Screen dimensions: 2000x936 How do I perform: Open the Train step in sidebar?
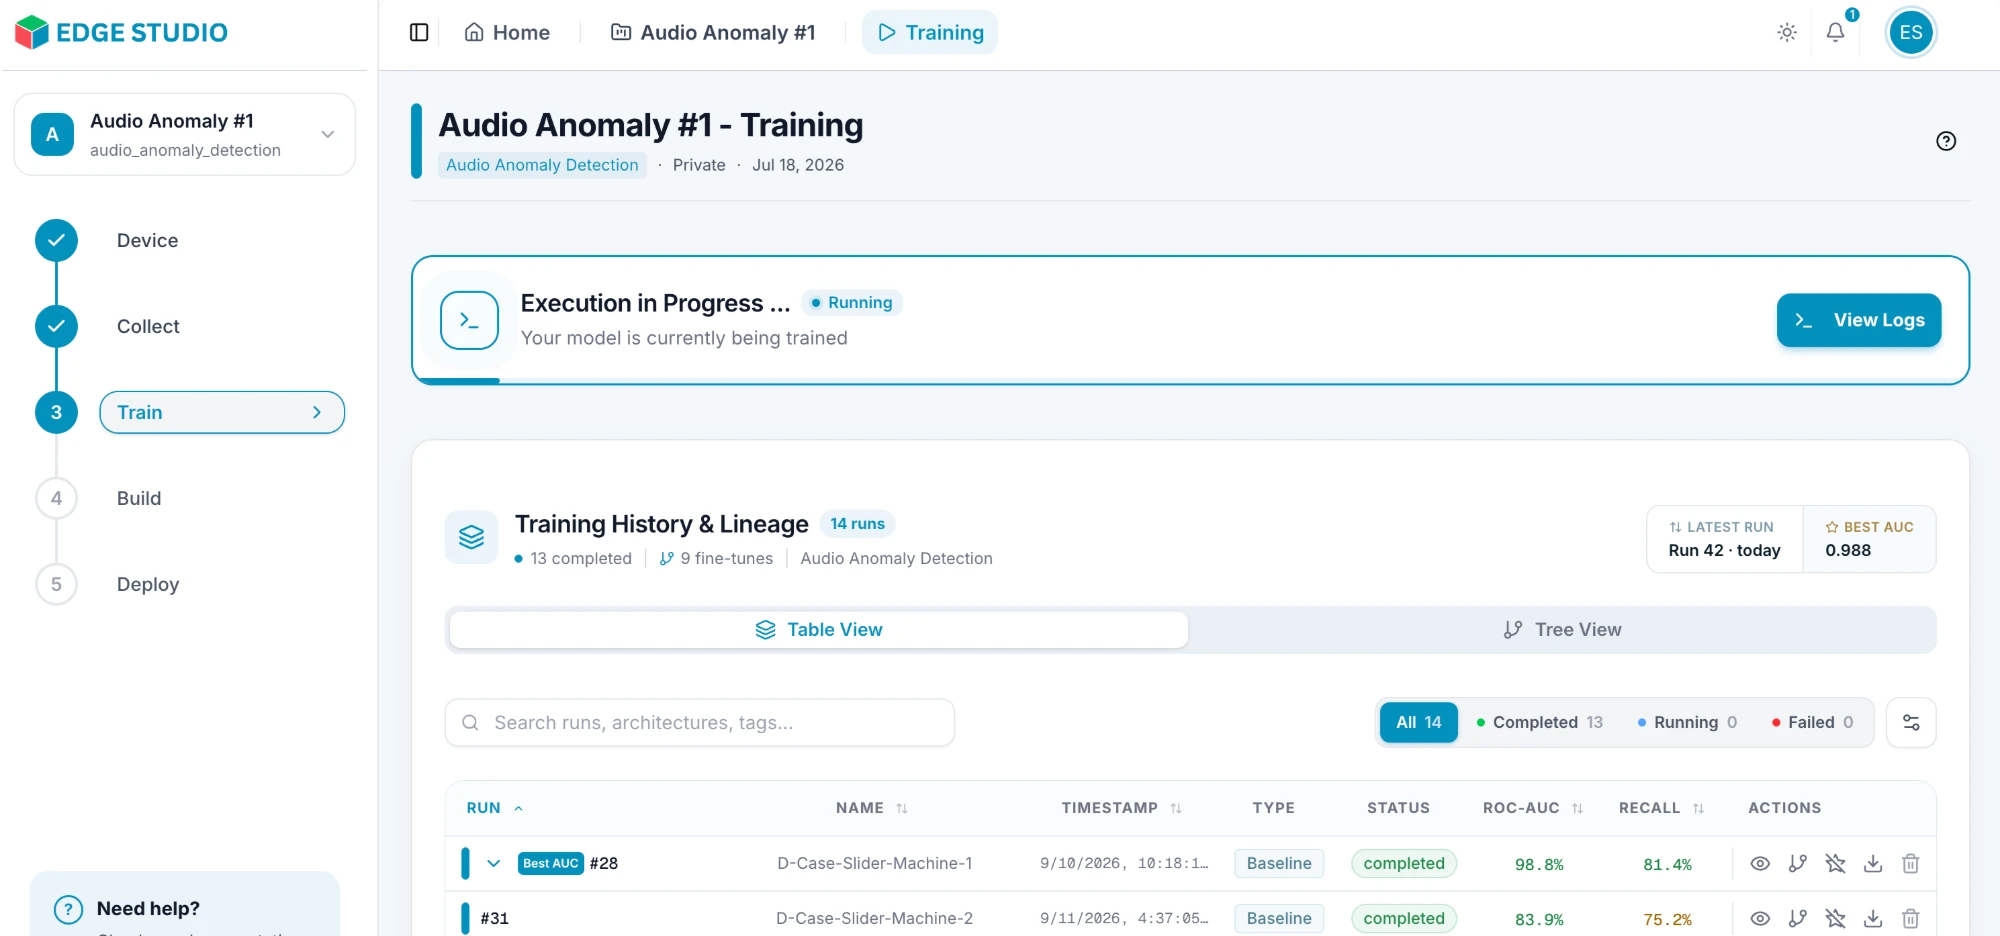[x=222, y=412]
